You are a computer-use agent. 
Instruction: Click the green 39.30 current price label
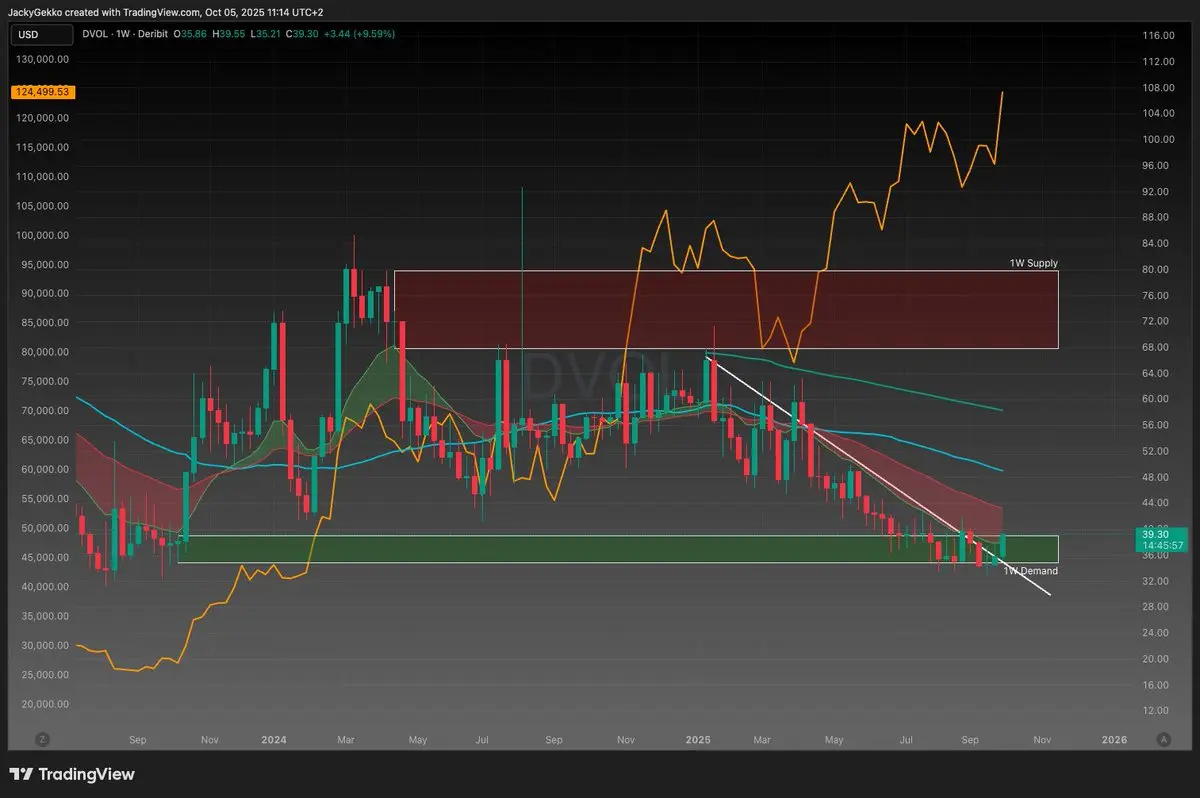pos(1161,535)
